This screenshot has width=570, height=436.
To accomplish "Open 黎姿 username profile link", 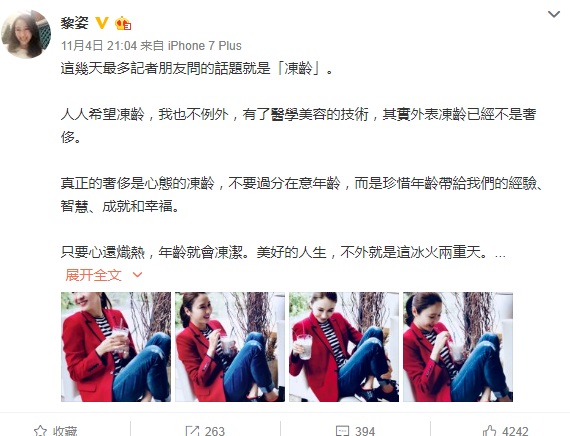I will 75,23.
